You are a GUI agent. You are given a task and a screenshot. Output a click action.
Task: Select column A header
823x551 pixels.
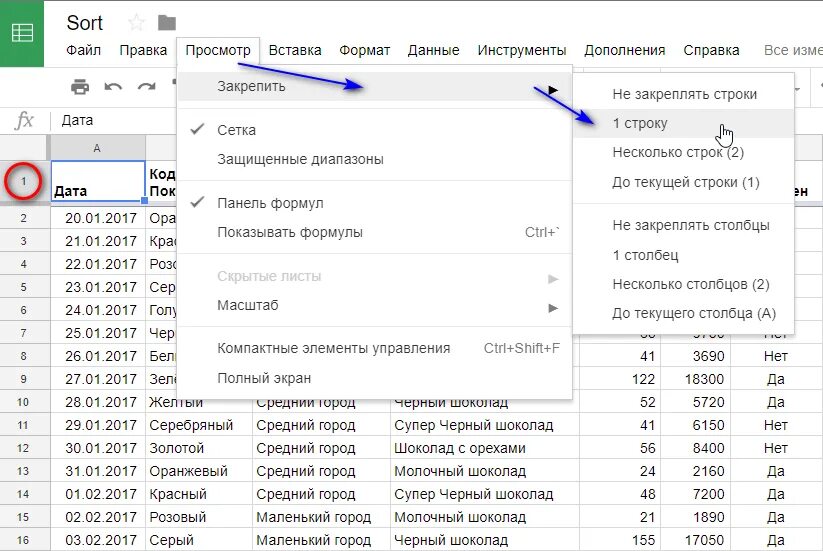[98, 148]
